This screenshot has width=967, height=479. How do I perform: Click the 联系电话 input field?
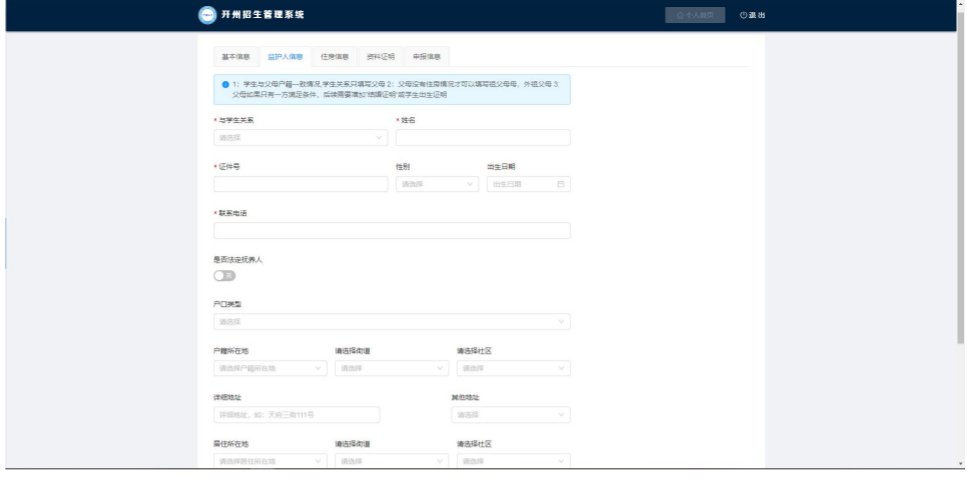click(392, 230)
